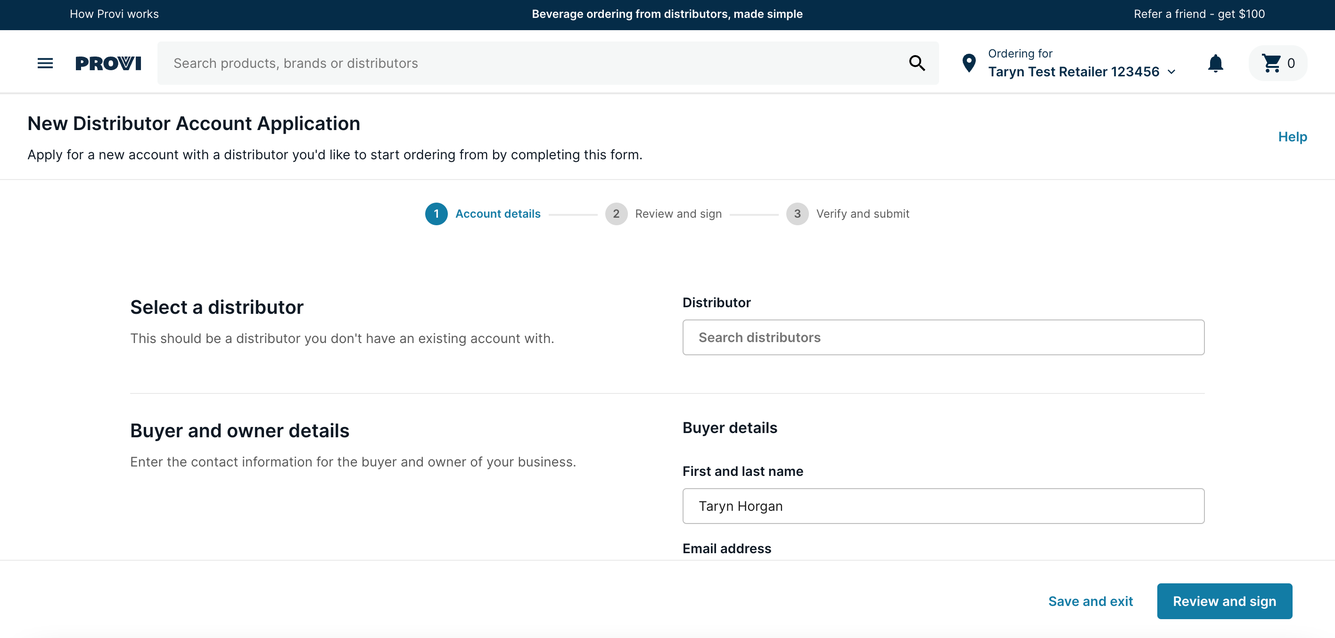Image resolution: width=1335 pixels, height=638 pixels.
Task: Click the location pin icon
Action: pyautogui.click(x=968, y=62)
